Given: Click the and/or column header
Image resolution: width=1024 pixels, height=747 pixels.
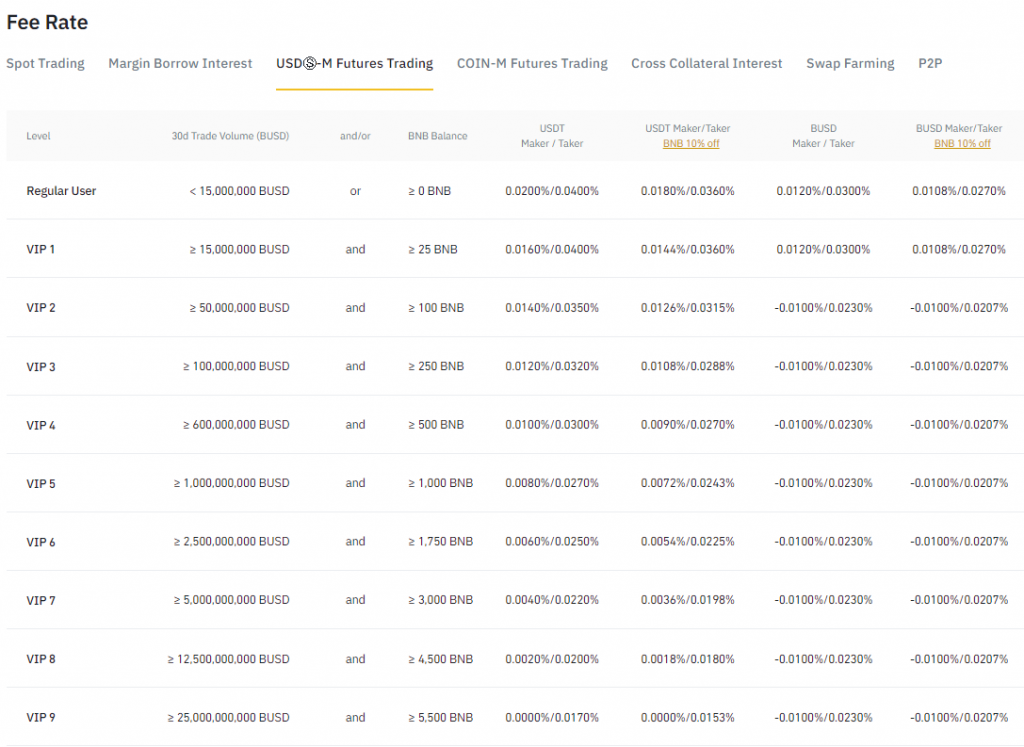Looking at the screenshot, I should pyautogui.click(x=355, y=136).
